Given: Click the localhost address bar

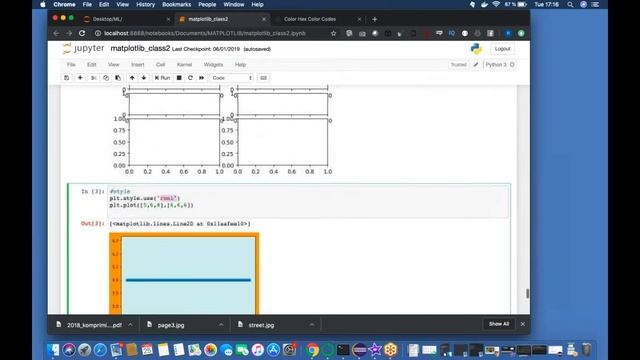Looking at the screenshot, I should 205,33.
